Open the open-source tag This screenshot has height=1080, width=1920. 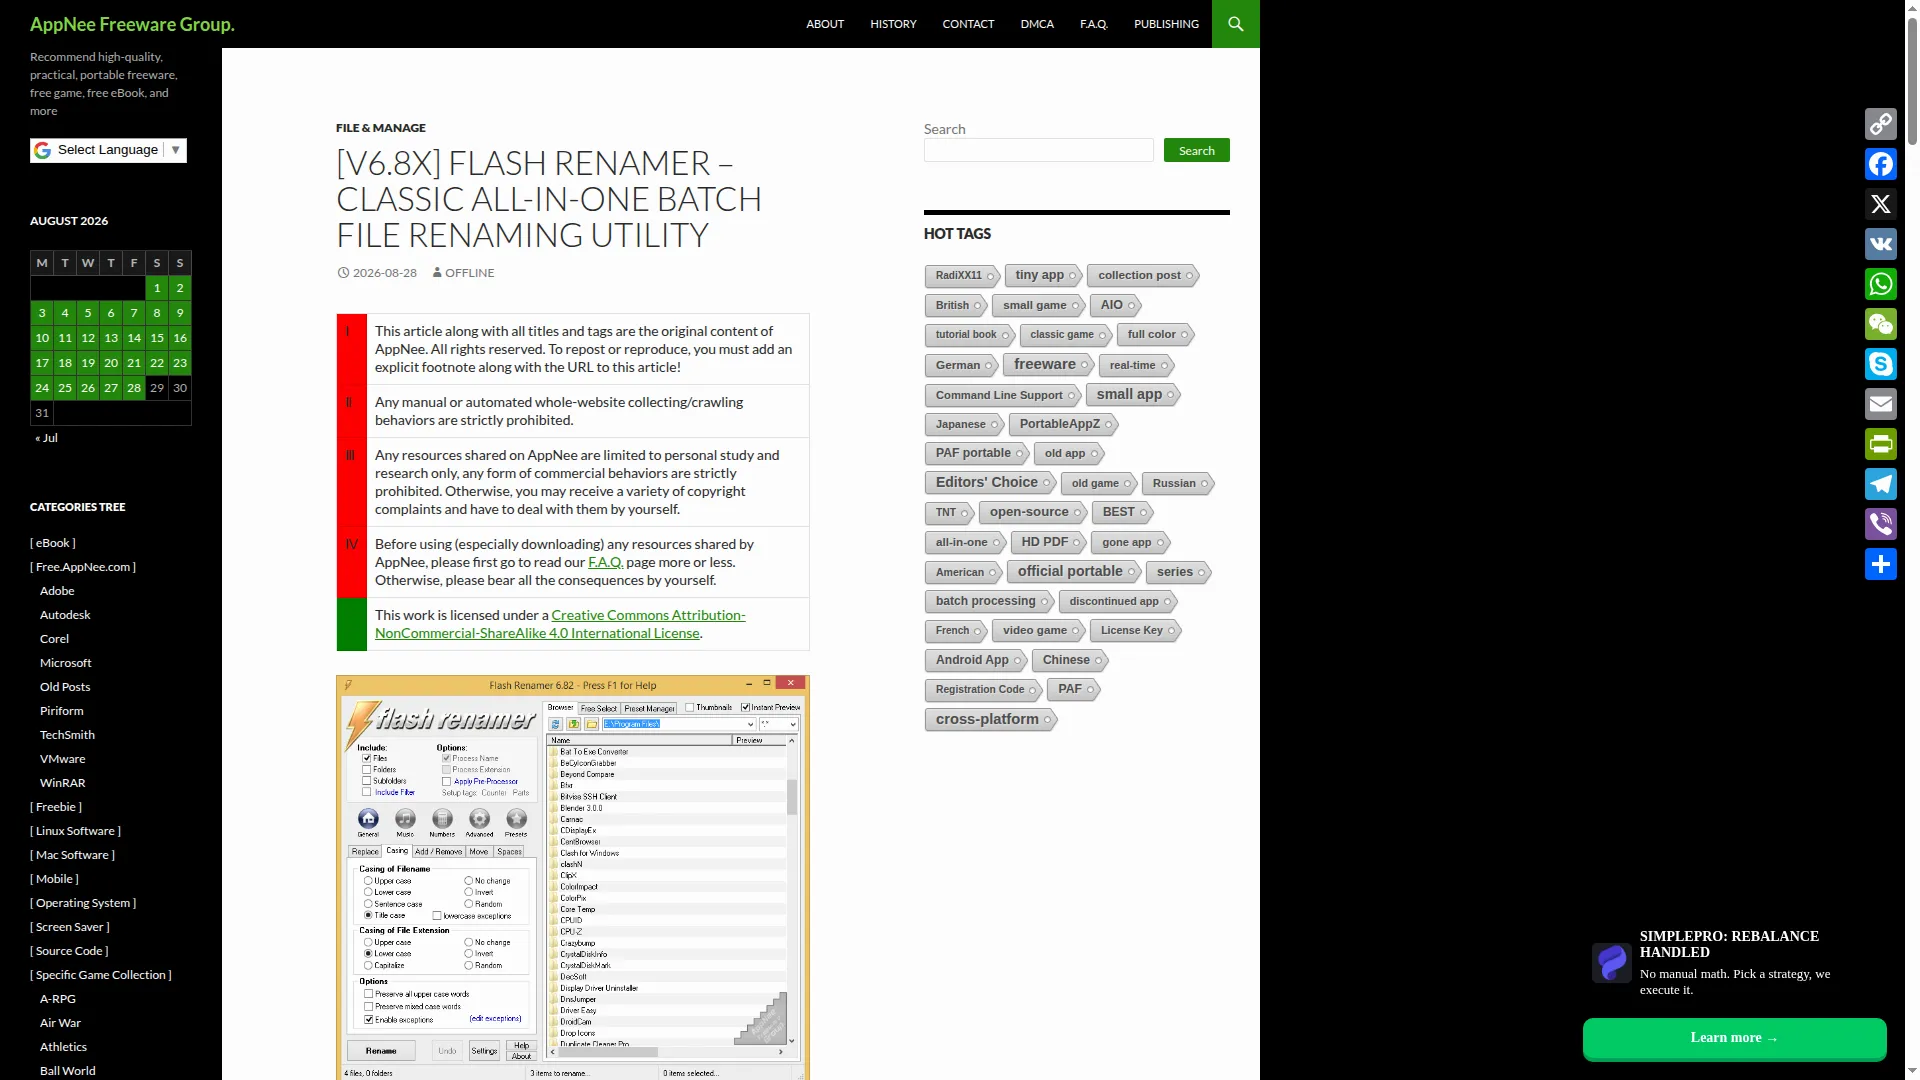tap(1032, 512)
